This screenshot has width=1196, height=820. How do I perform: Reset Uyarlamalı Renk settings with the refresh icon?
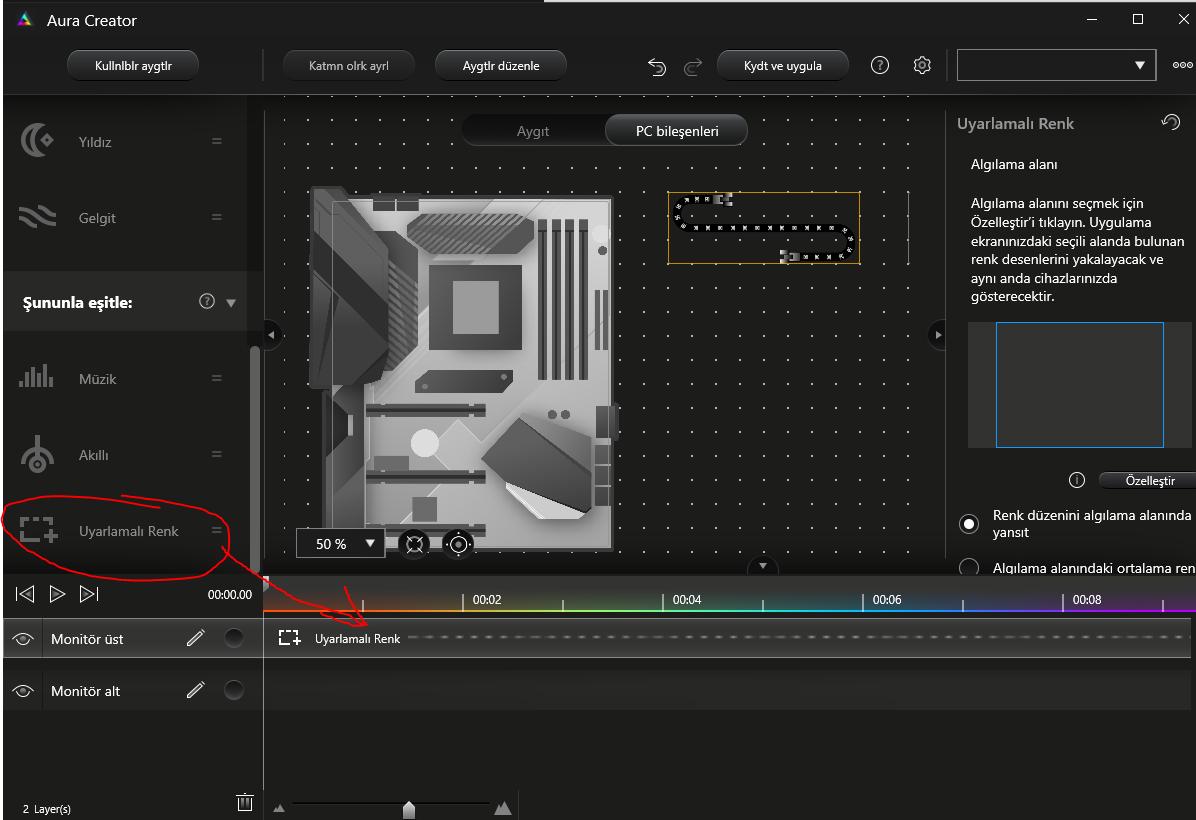1170,122
